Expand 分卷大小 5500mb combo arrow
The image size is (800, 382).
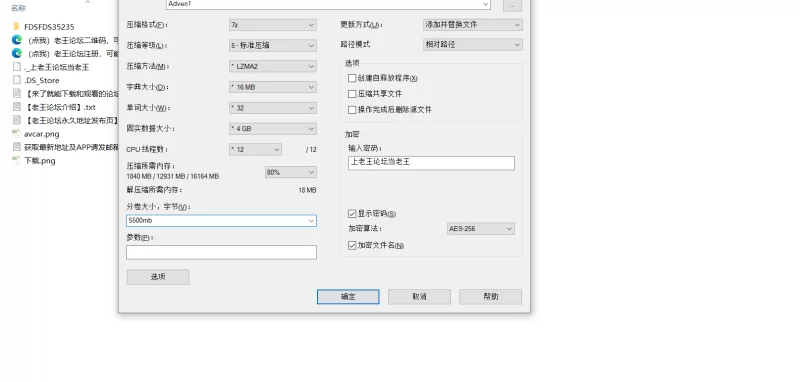[311, 221]
